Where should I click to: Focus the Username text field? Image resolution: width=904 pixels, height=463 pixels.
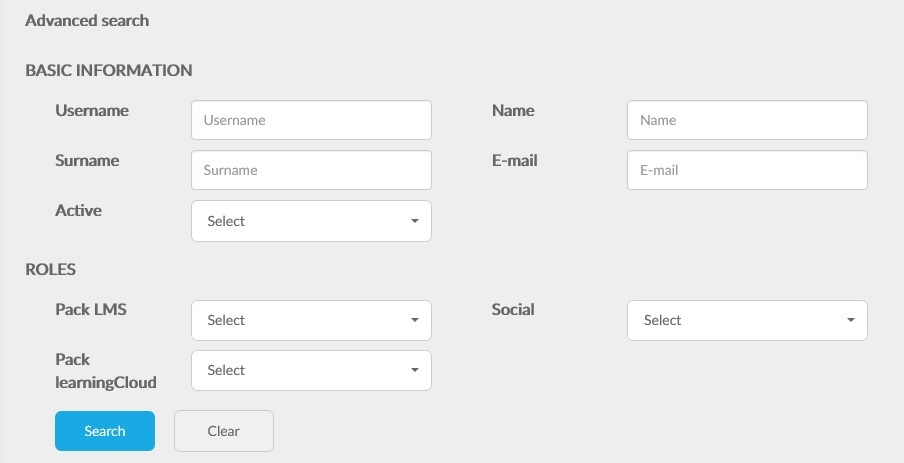(311, 120)
